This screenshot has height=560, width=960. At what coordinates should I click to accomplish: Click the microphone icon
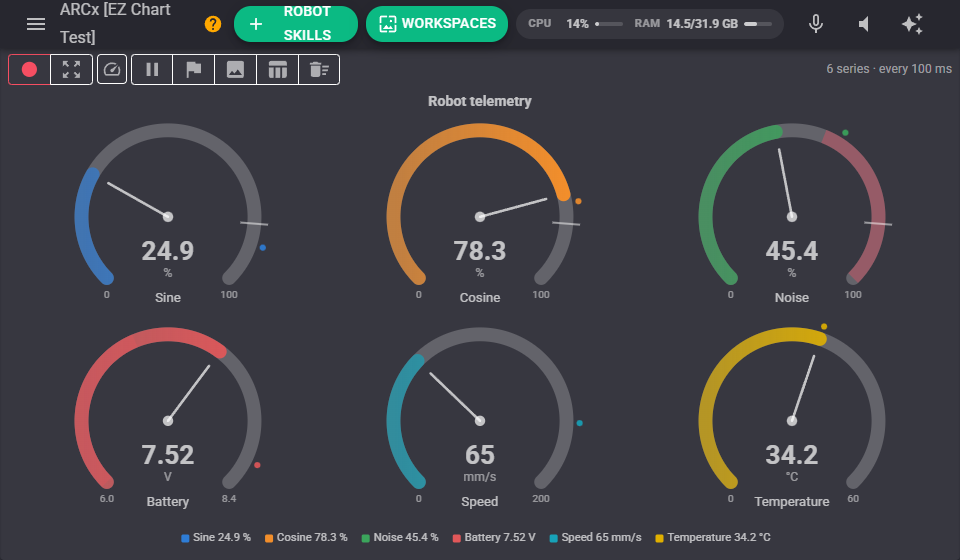[x=816, y=24]
